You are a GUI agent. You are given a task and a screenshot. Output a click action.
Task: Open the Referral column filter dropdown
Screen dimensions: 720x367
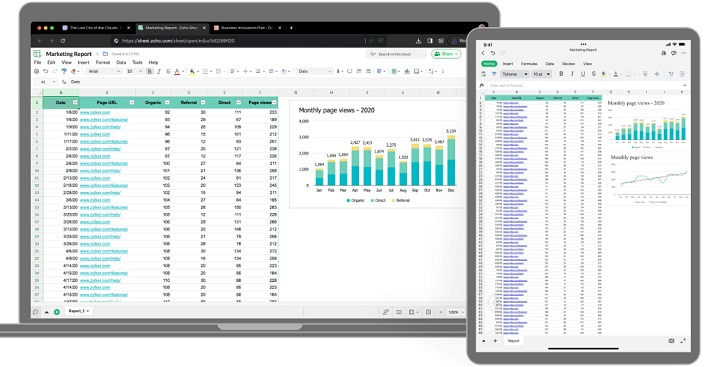203,102
